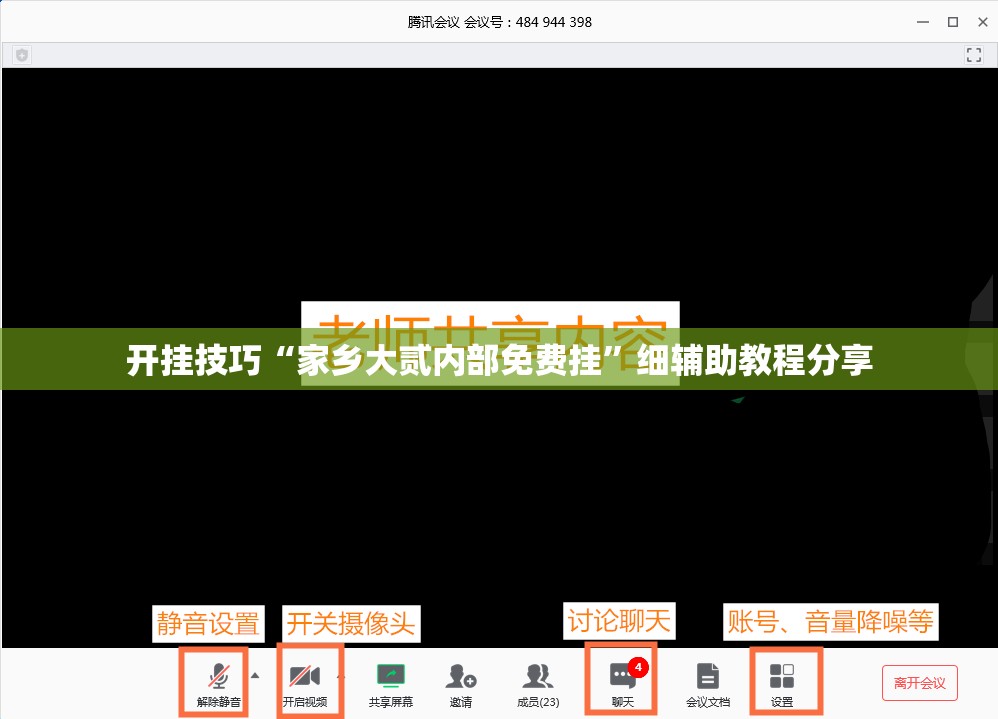
Task: Open meeting documents (会议文档)
Action: 708,685
